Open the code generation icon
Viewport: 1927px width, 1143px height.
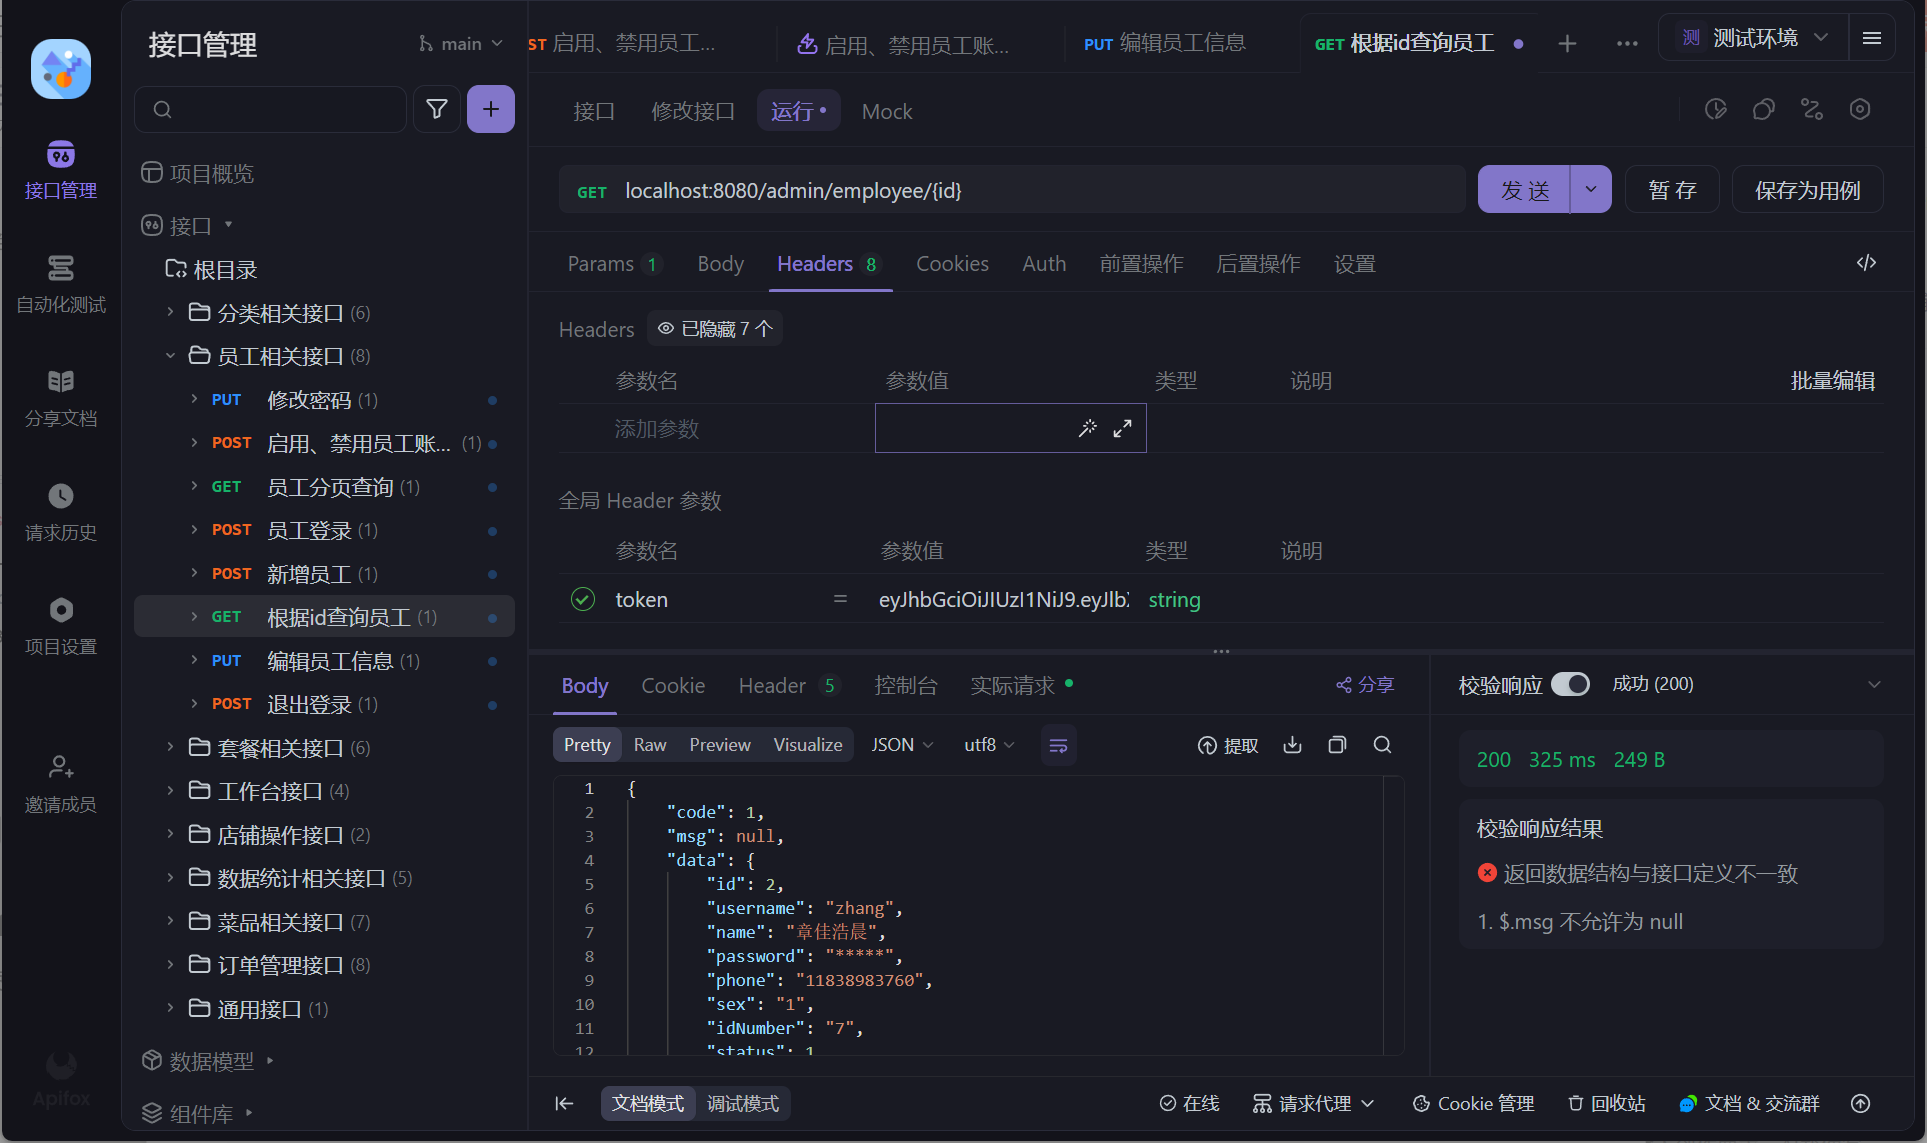click(1866, 263)
